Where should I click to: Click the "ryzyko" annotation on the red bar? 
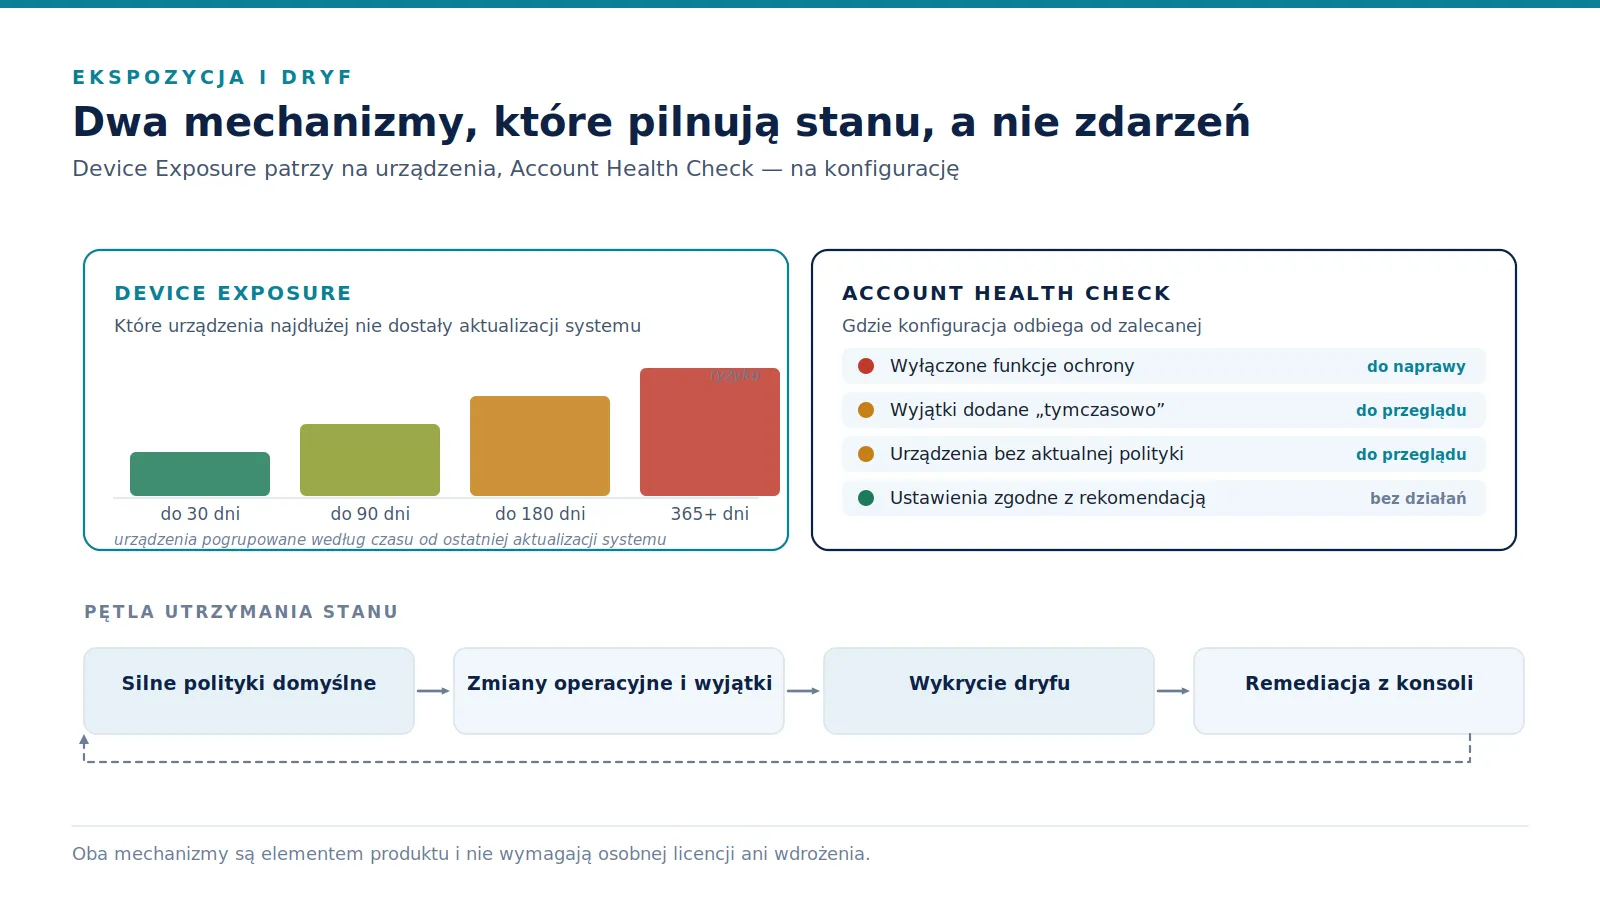735,376
